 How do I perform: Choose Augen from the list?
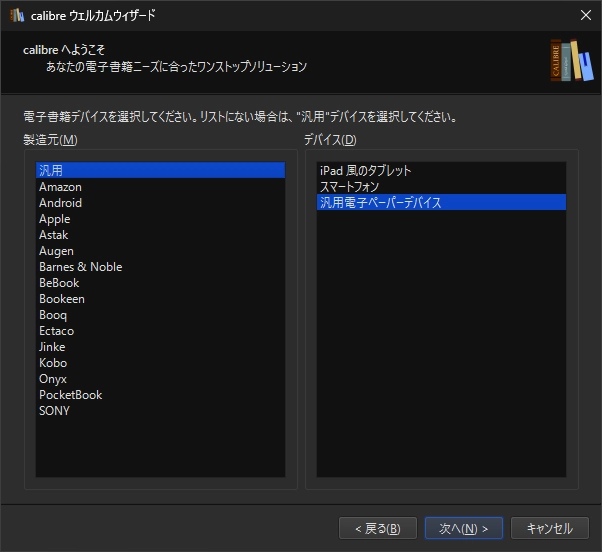(160, 251)
